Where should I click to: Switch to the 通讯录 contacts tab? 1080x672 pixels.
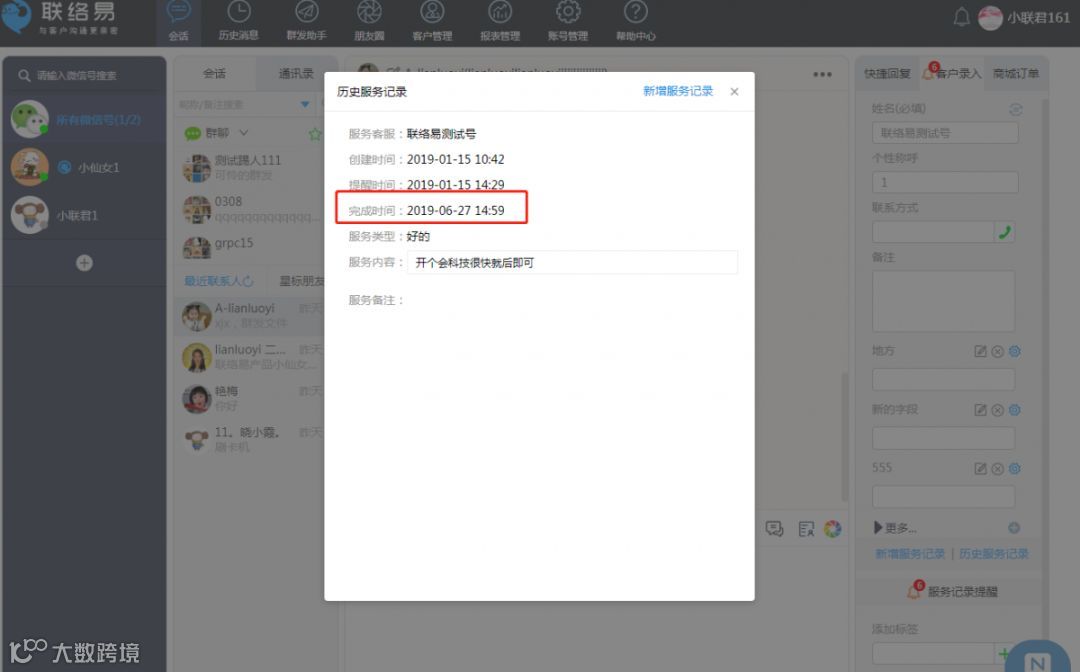(x=295, y=73)
